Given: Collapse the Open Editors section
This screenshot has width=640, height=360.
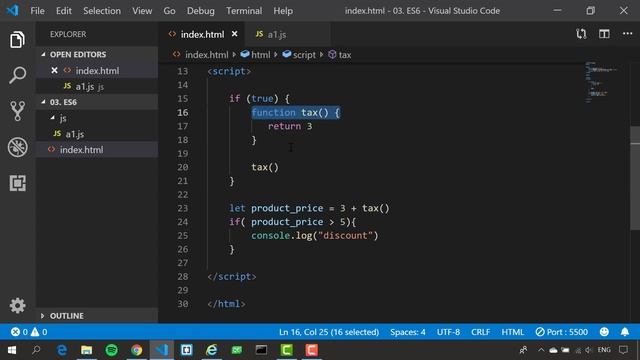Looking at the screenshot, I should coord(97,54).
